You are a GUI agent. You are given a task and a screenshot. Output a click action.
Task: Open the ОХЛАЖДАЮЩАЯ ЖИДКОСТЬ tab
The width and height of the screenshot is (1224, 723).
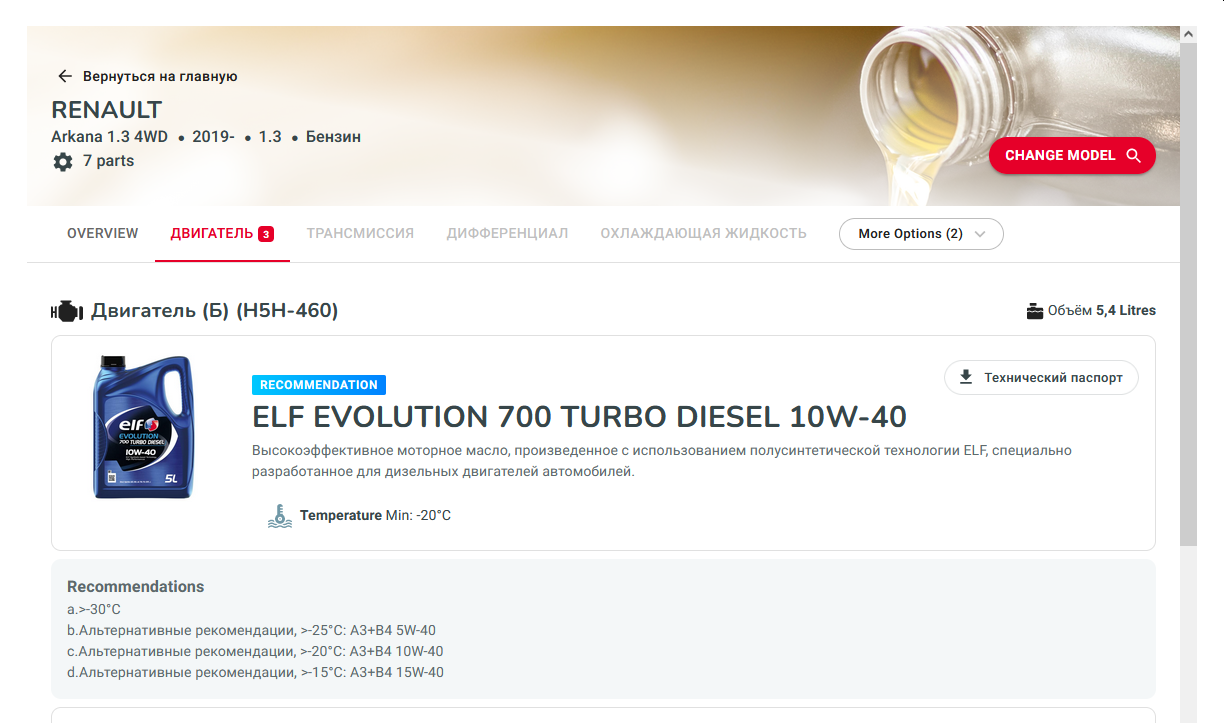pos(703,233)
